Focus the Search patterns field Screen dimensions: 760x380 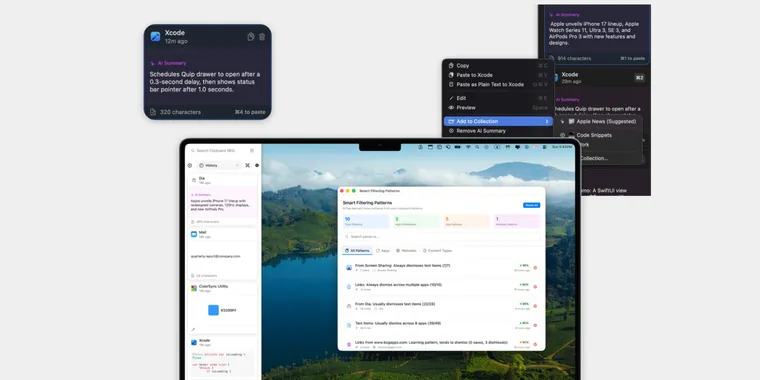pos(441,237)
